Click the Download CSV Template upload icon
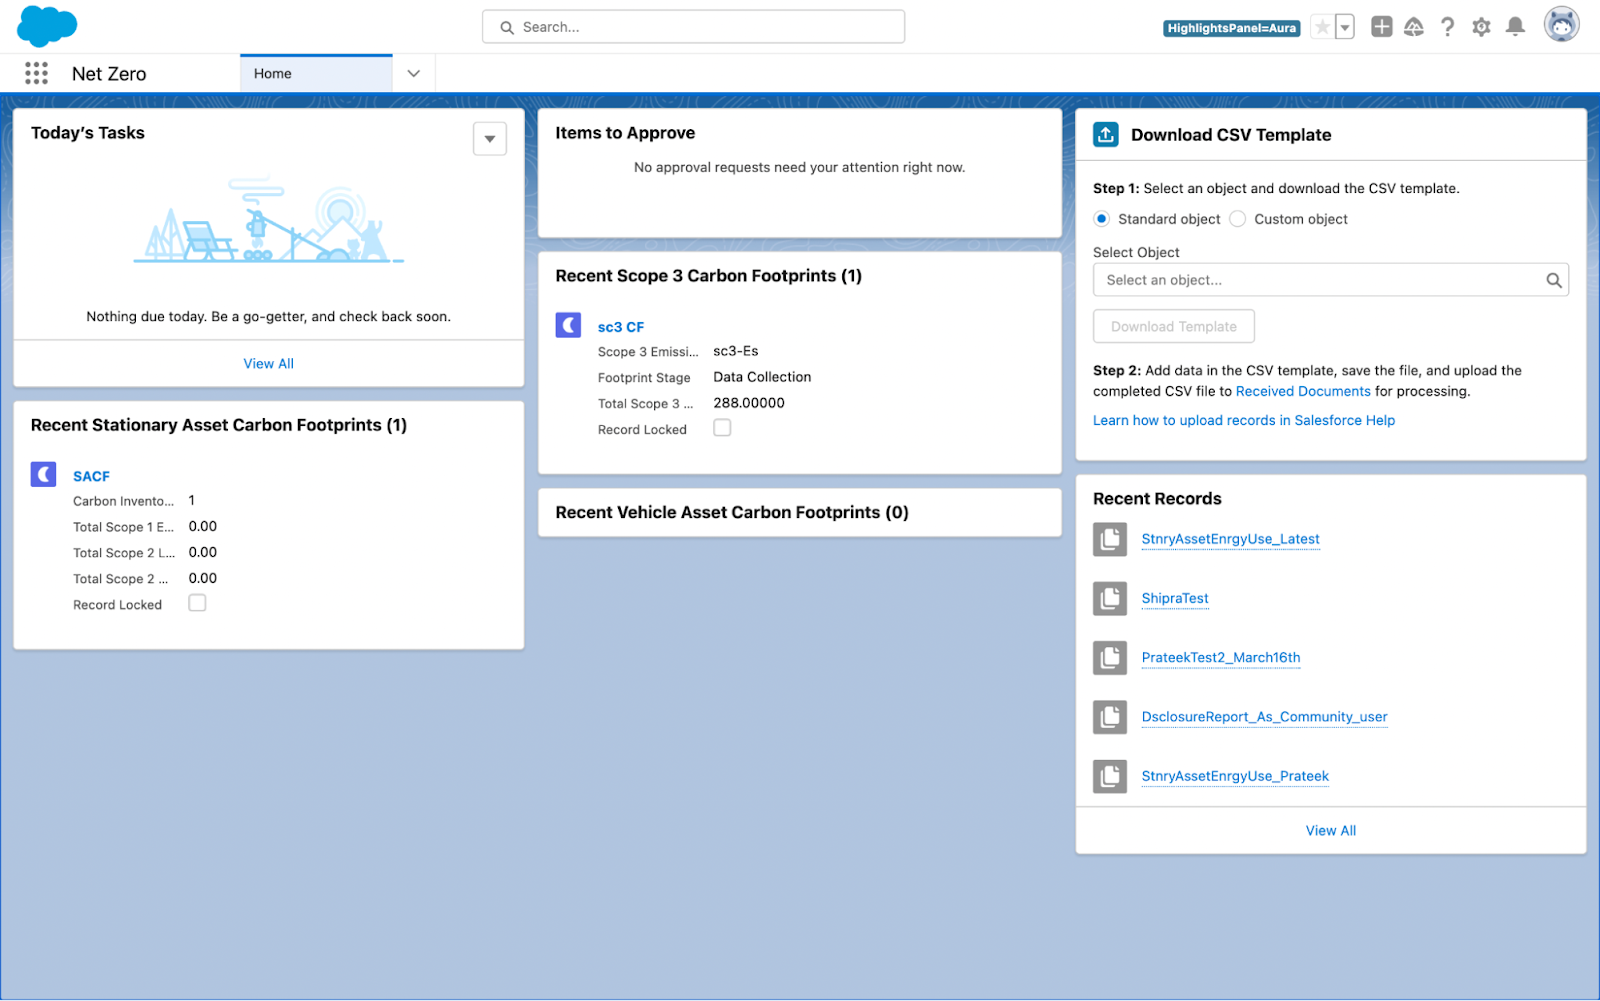 [1106, 134]
